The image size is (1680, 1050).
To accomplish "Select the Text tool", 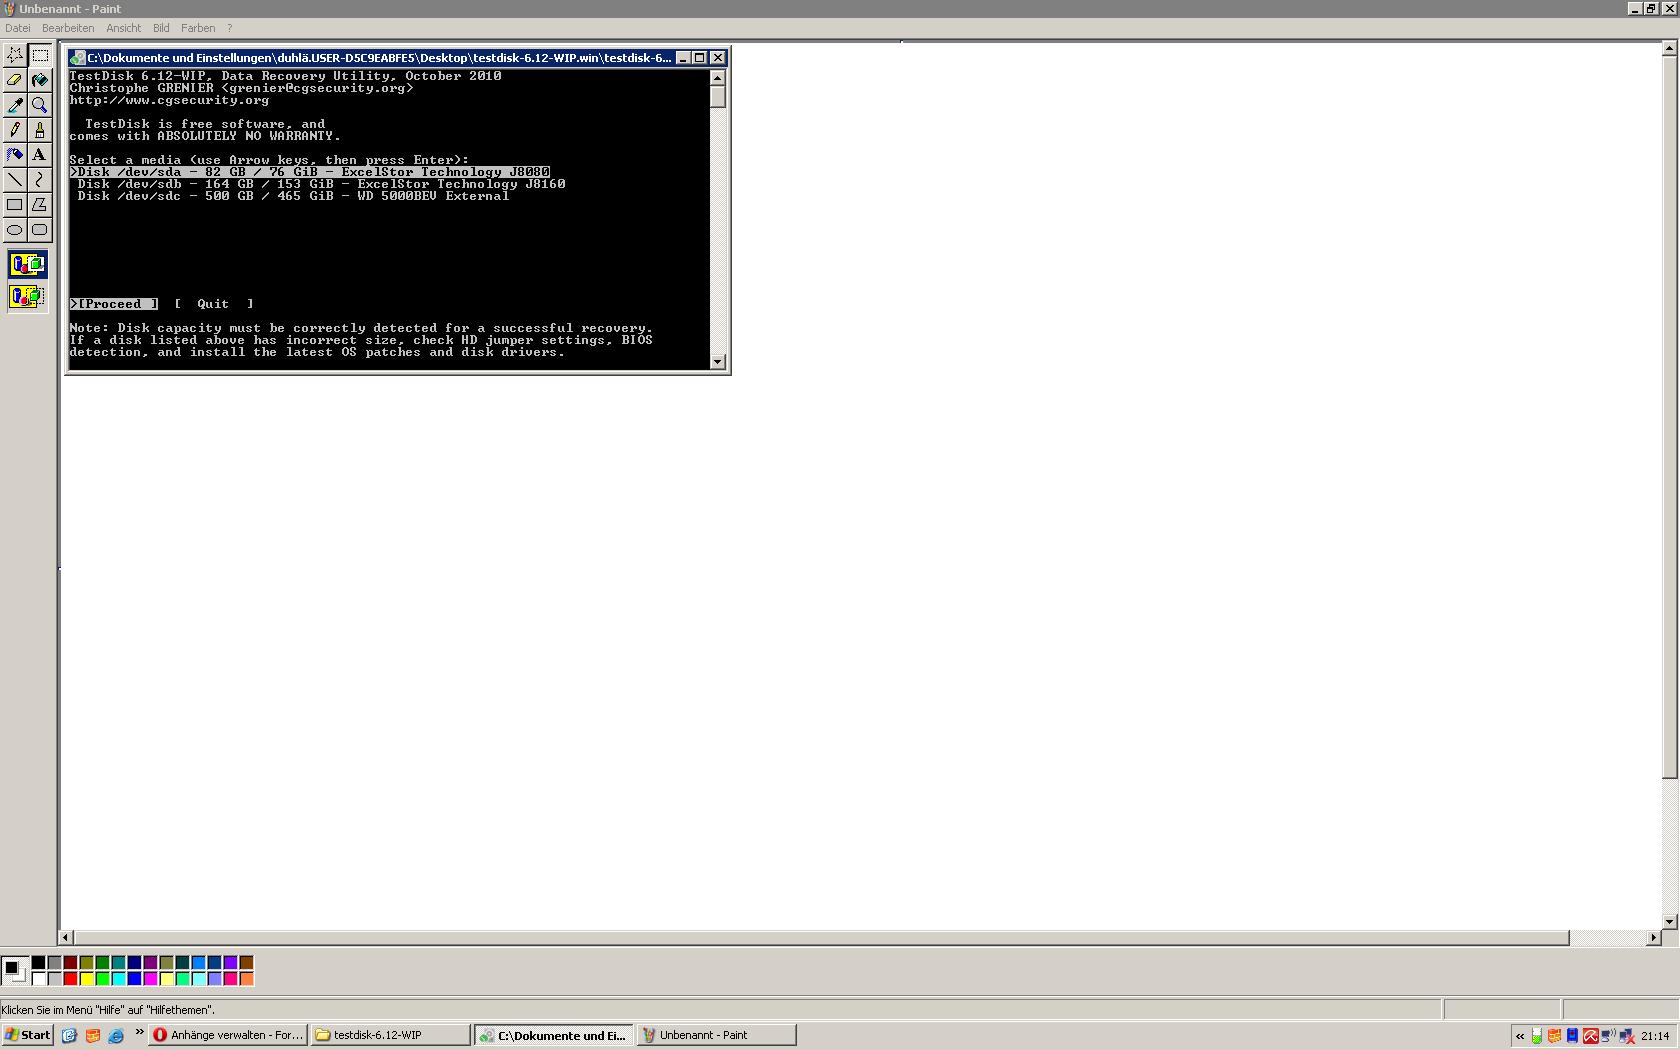I will (x=40, y=155).
